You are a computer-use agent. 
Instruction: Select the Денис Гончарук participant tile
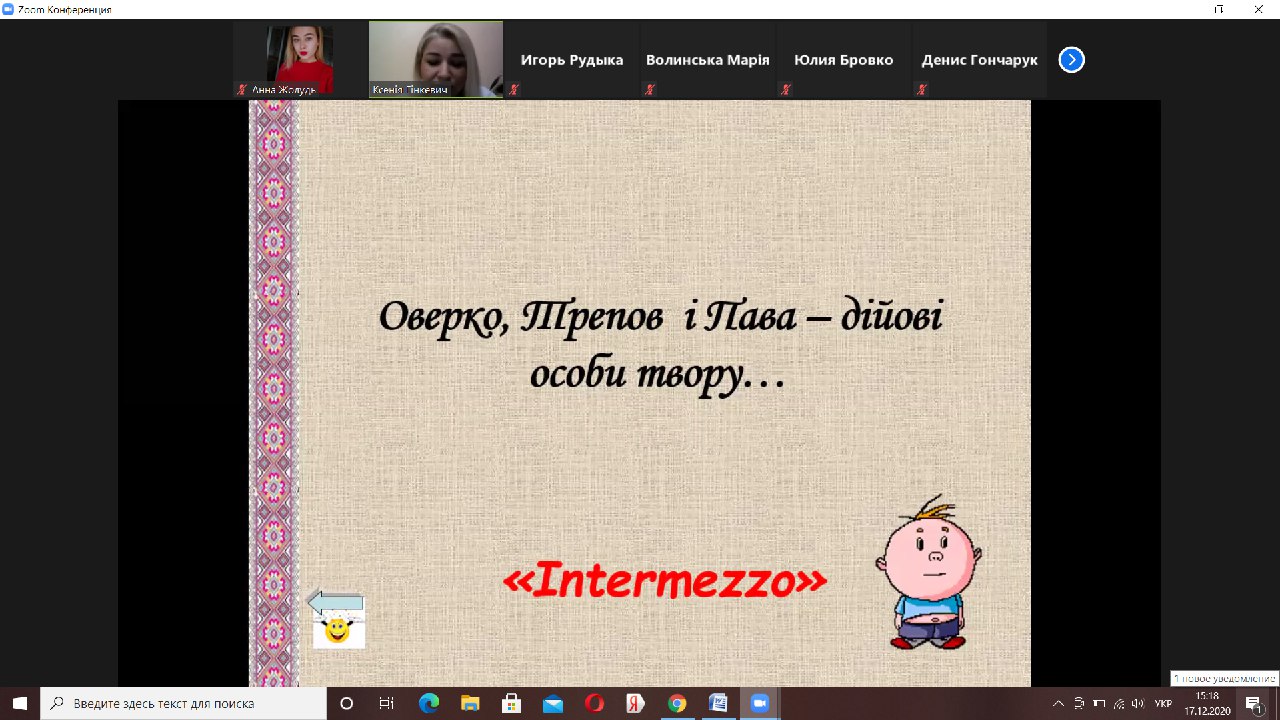click(x=979, y=60)
